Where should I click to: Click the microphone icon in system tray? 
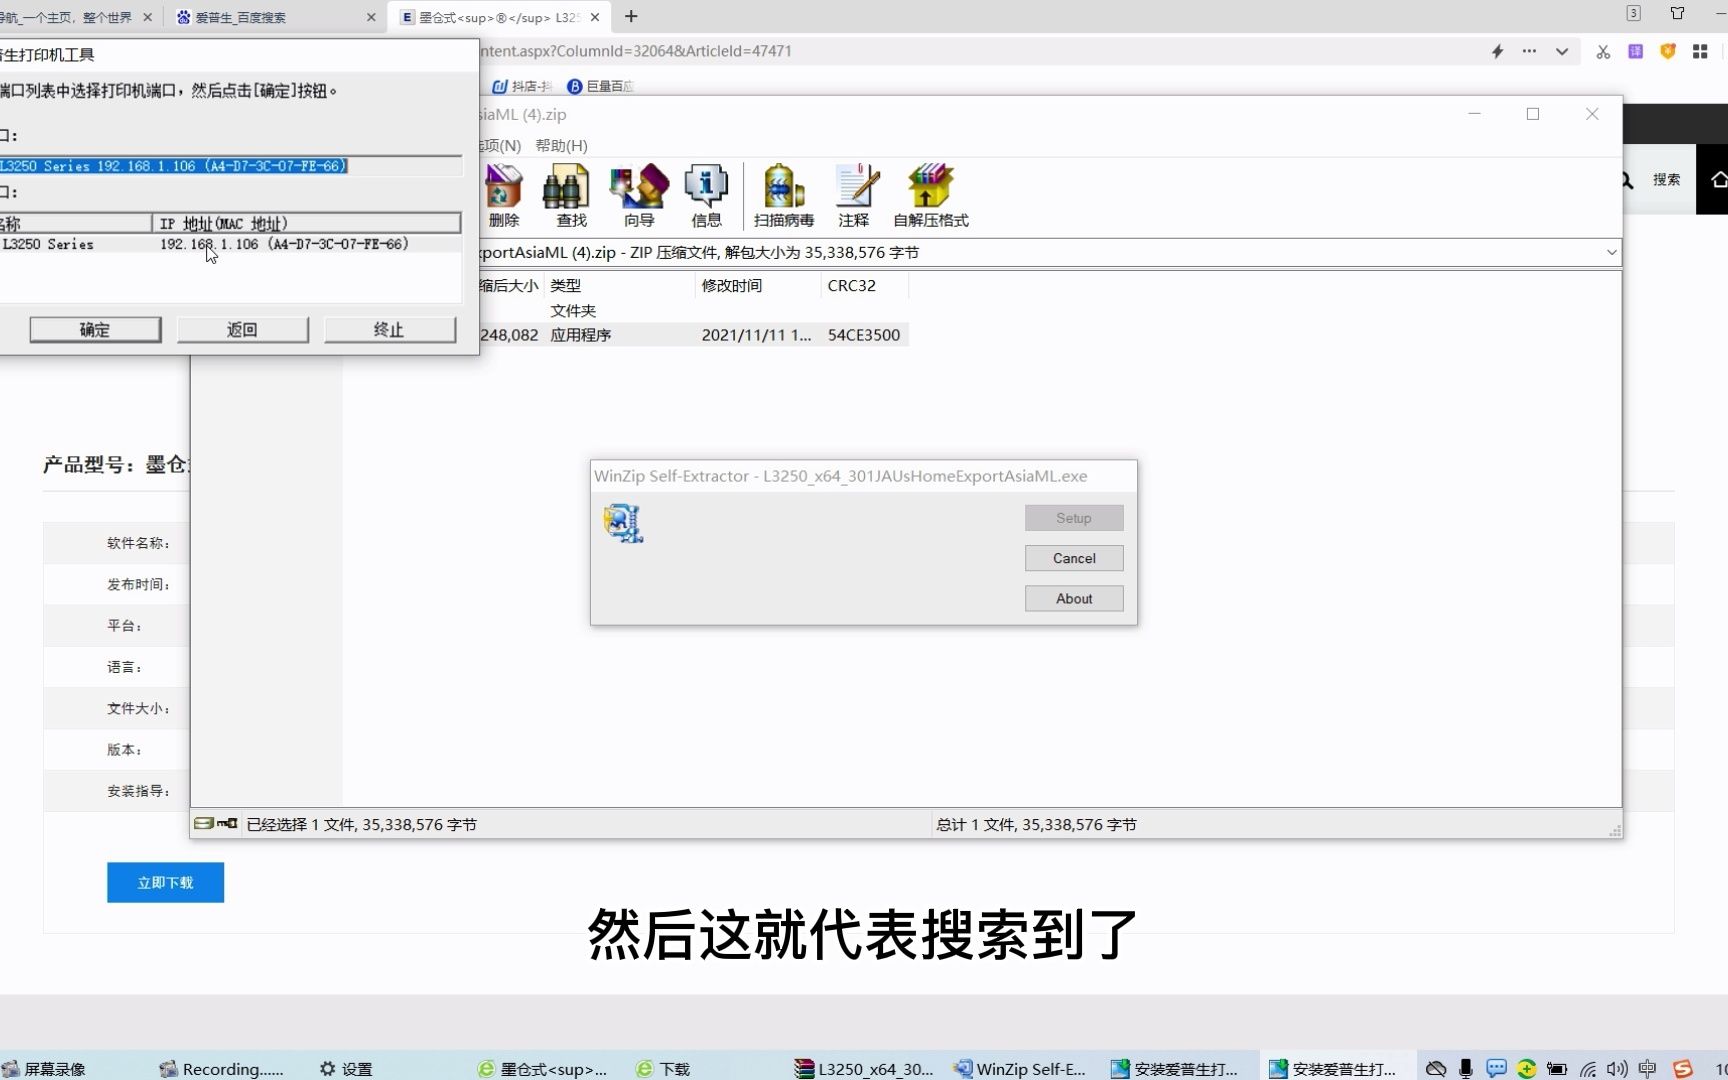point(1466,1069)
